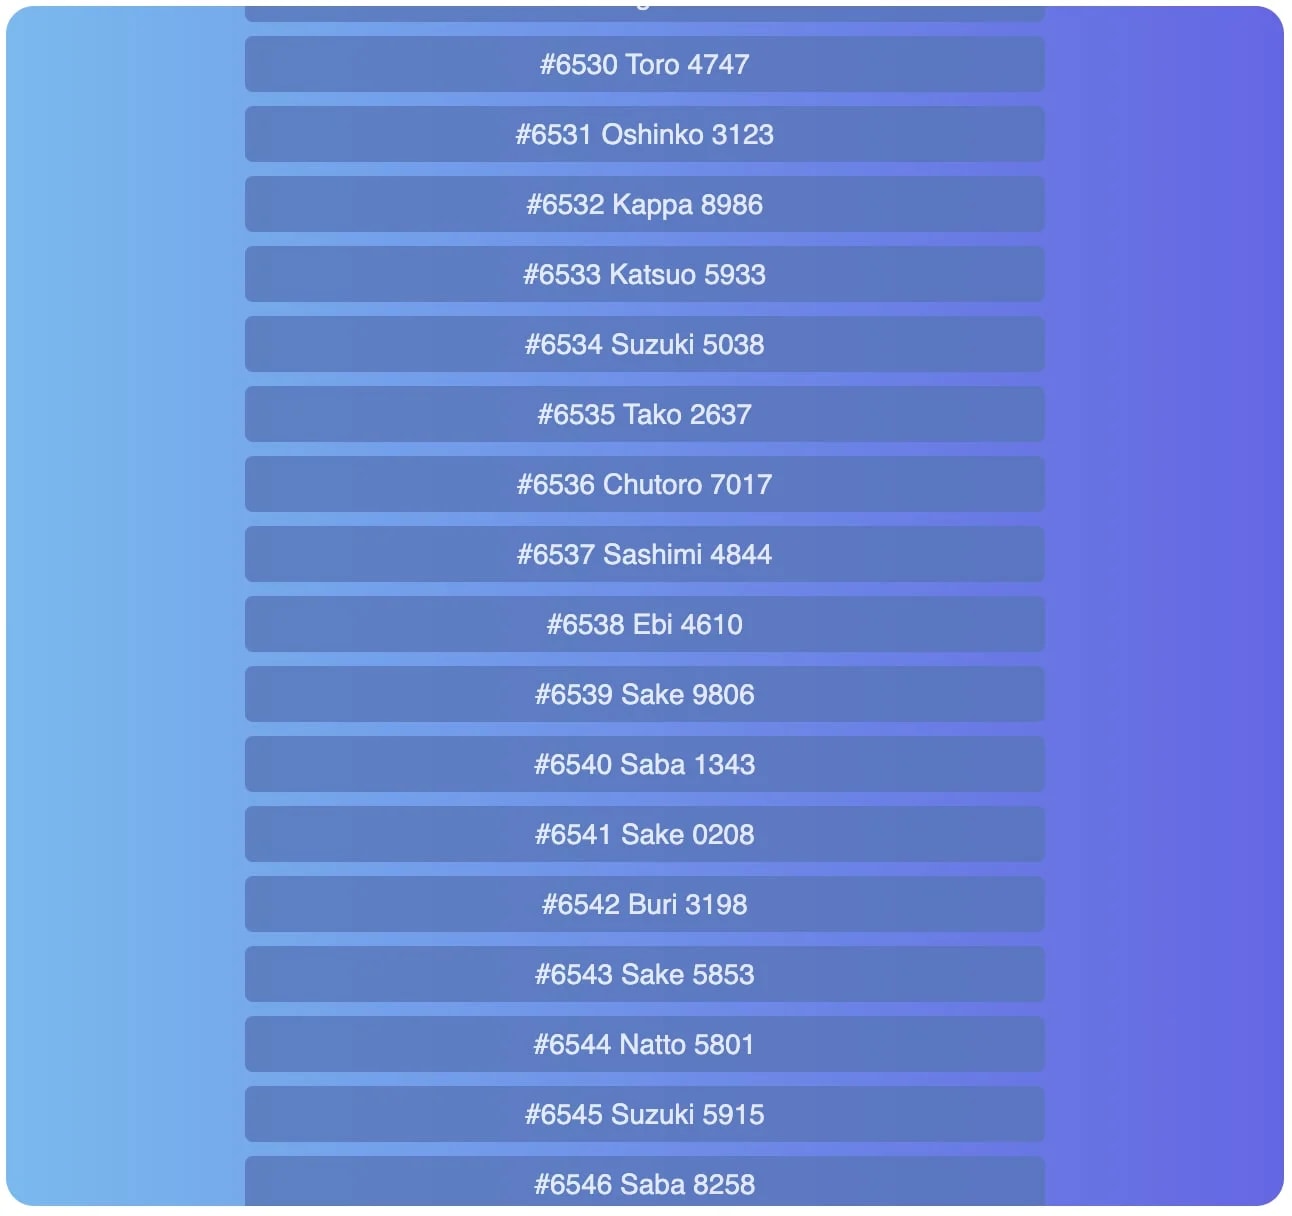Click the #6530 Toro 4747 item

click(645, 64)
